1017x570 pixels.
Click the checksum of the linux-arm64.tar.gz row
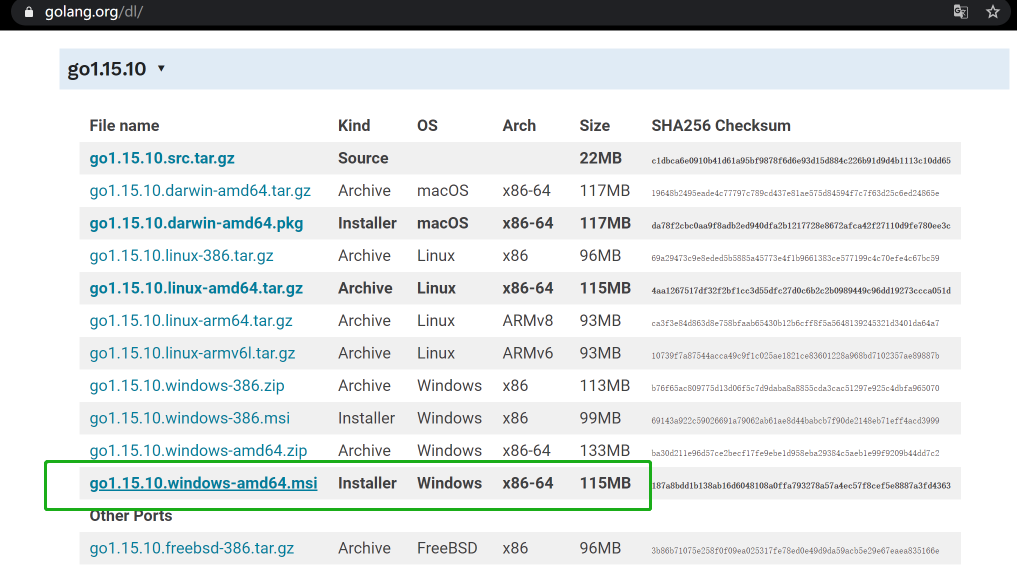click(795, 323)
